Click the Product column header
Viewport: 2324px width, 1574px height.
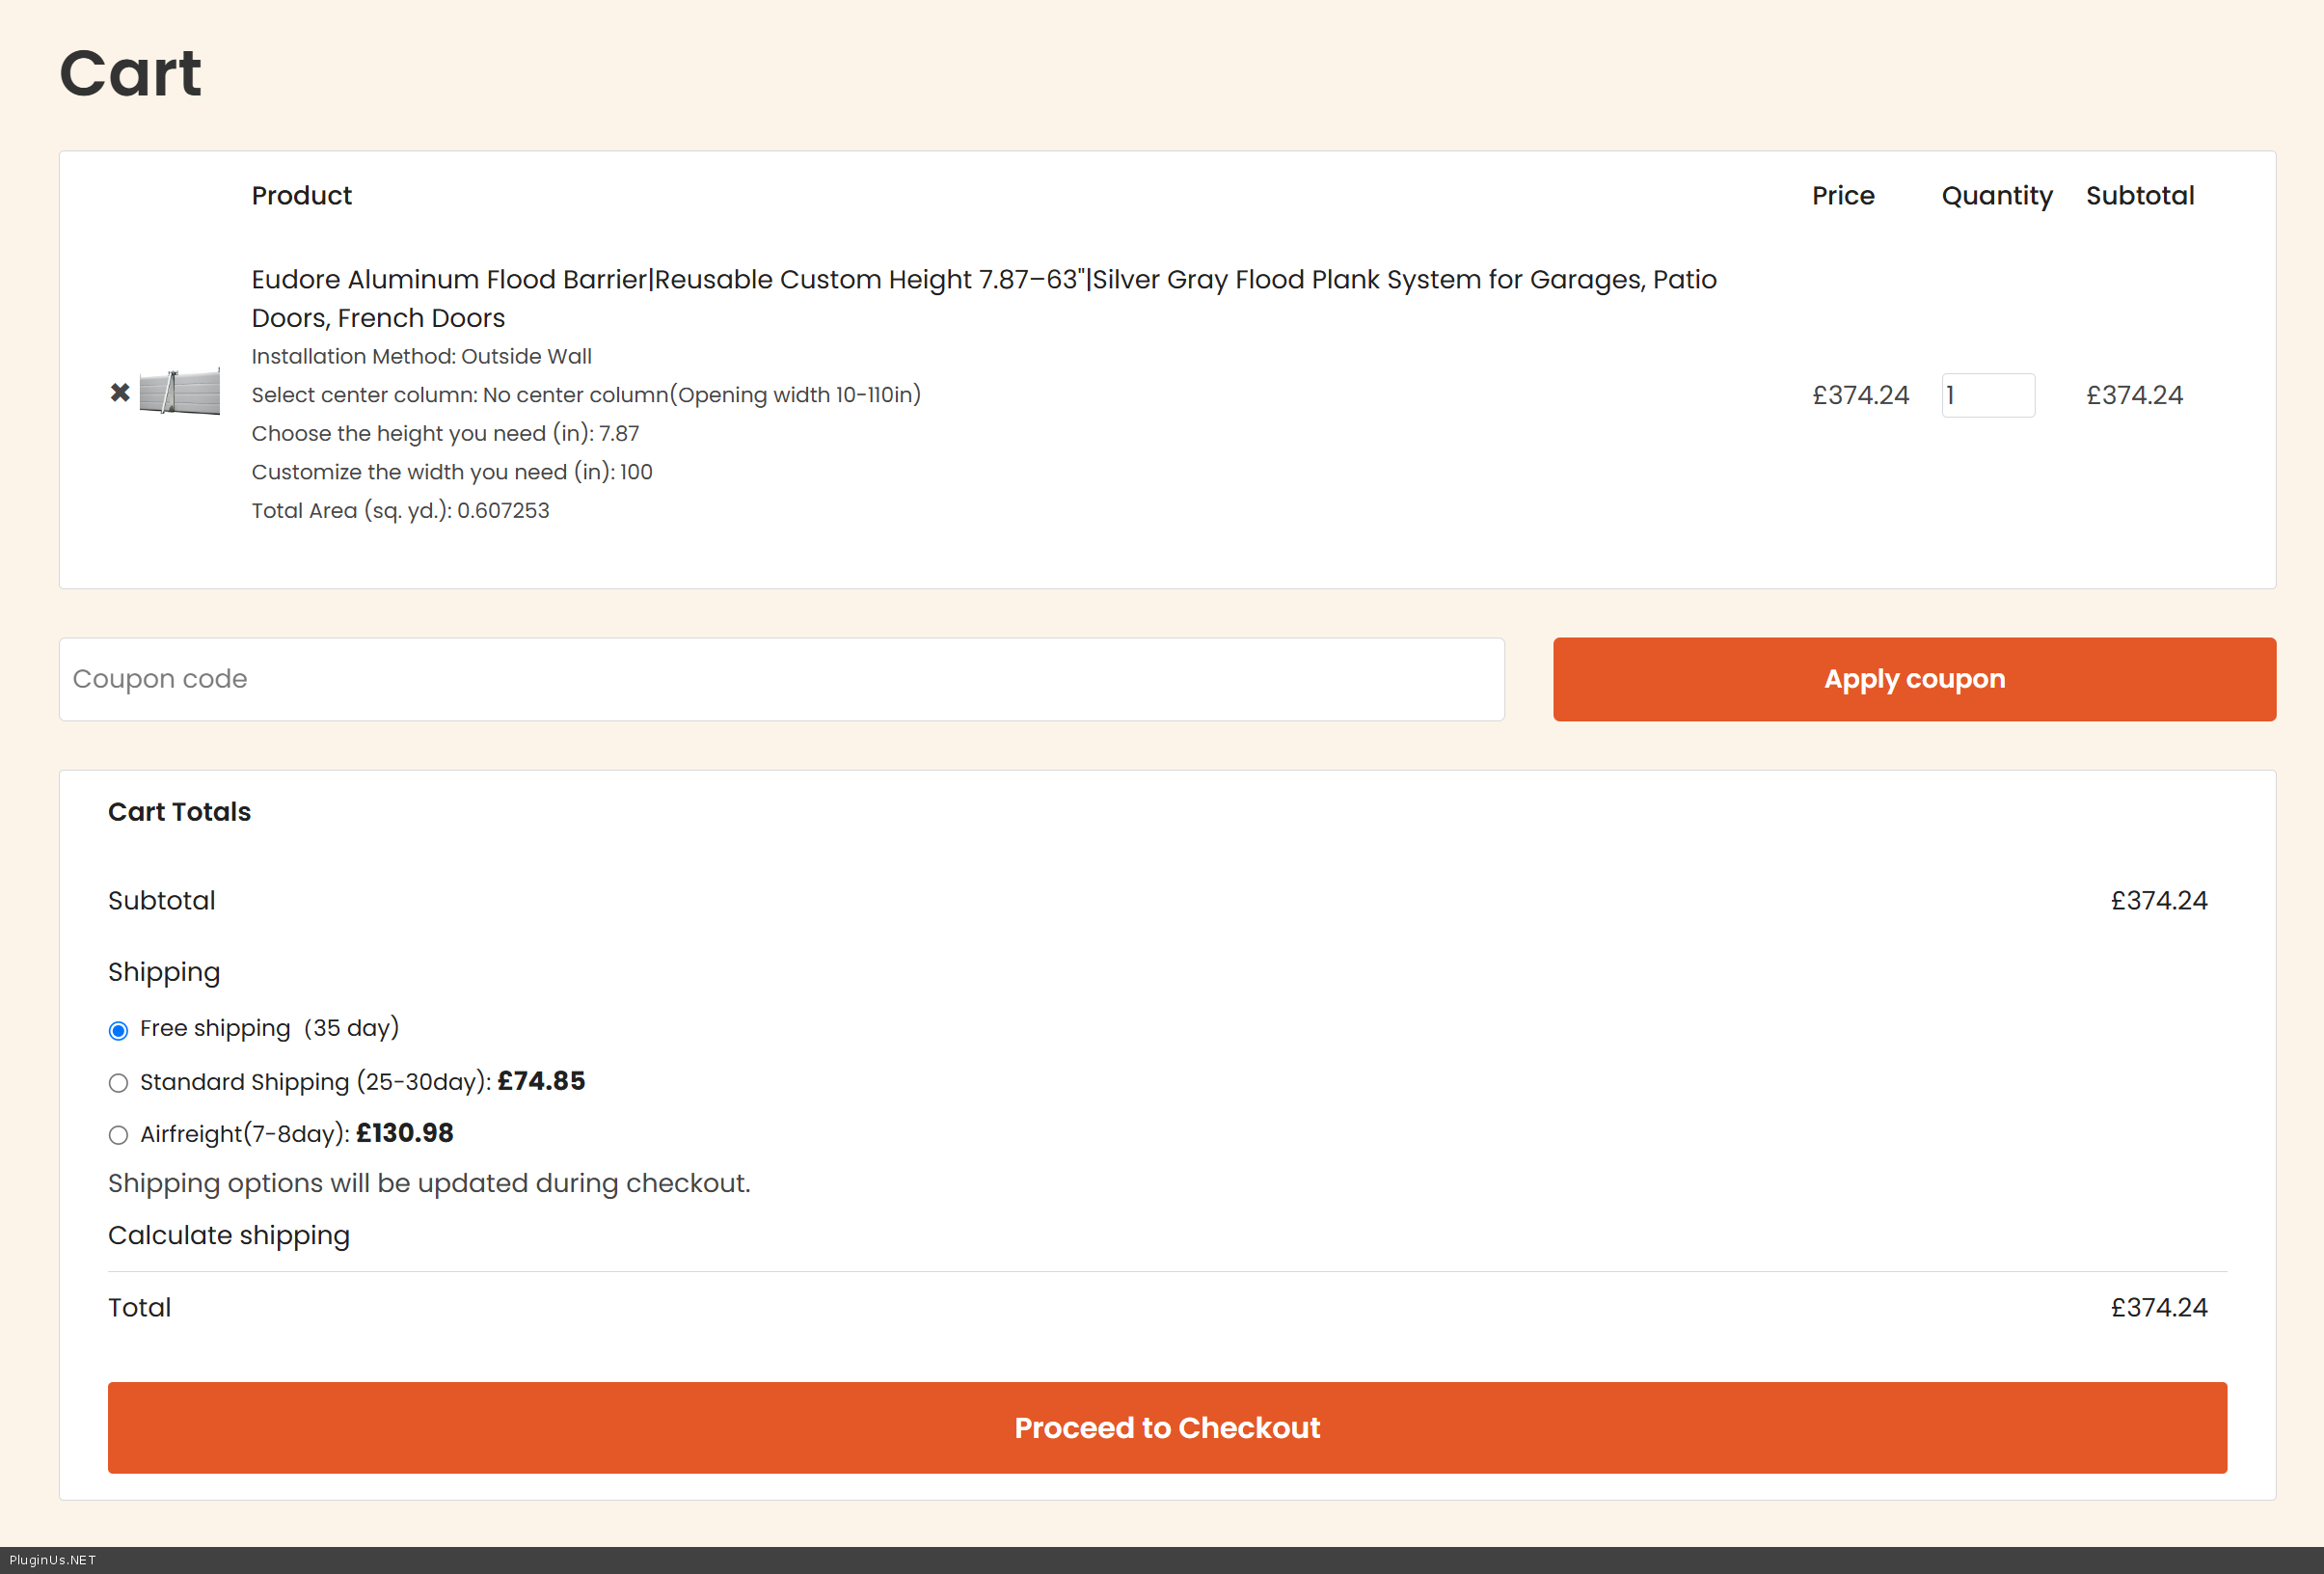pos(301,196)
